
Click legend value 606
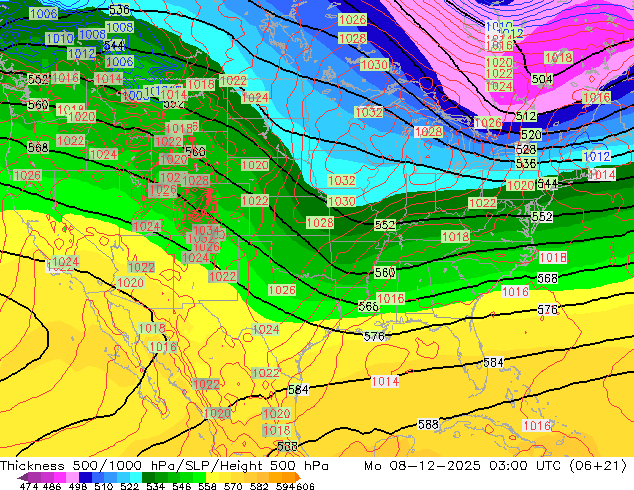[305, 486]
